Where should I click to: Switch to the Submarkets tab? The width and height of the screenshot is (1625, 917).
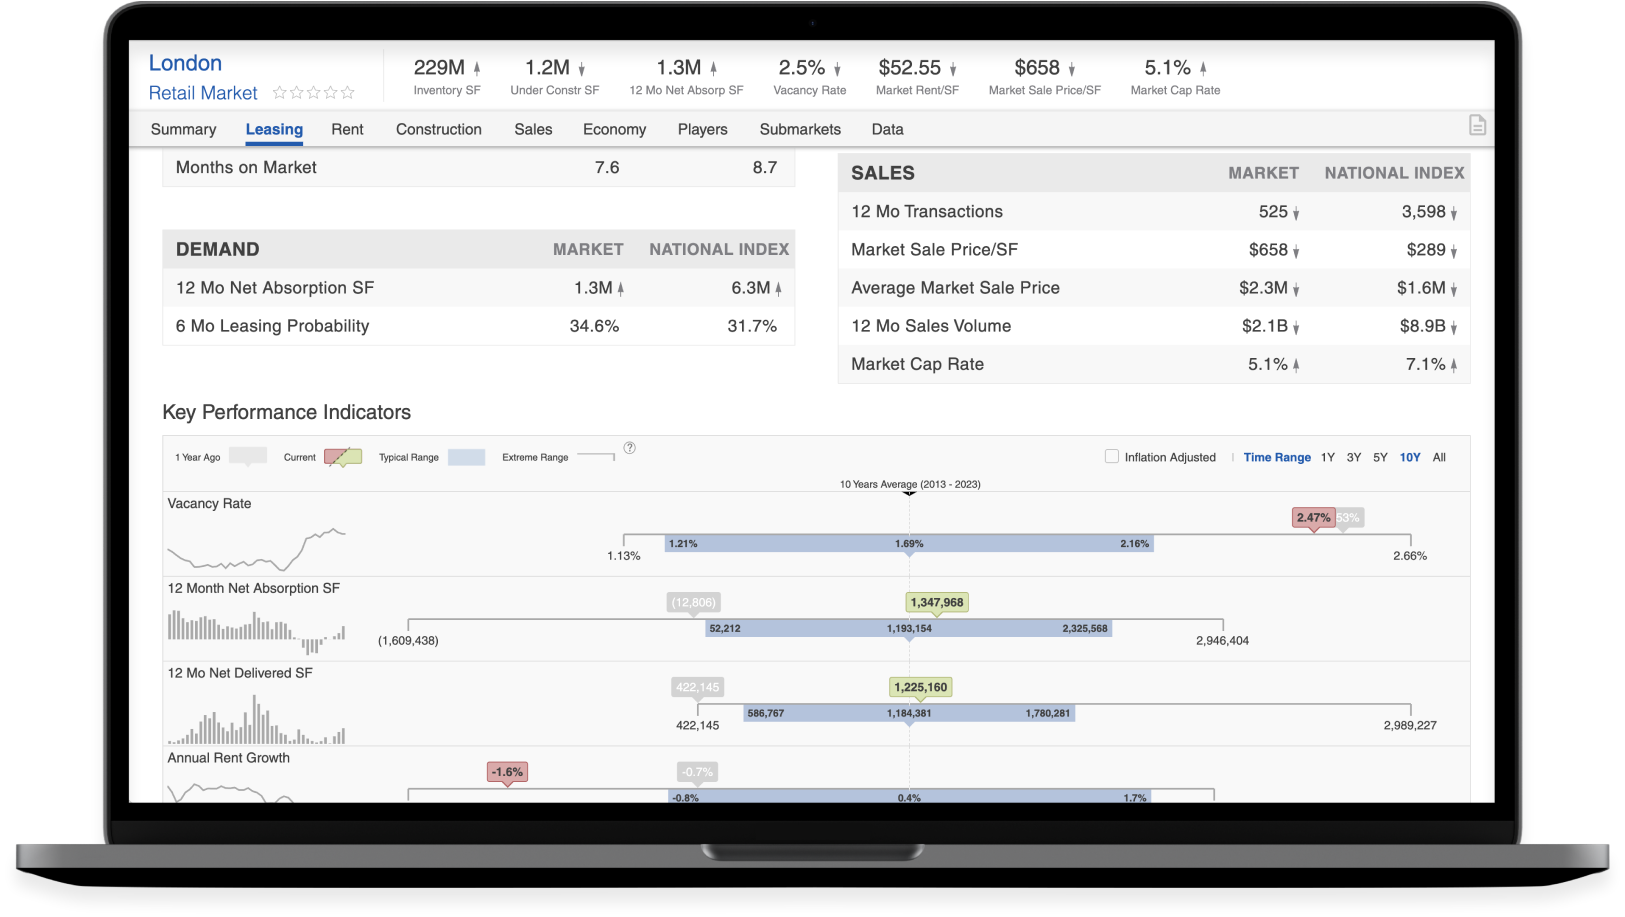[800, 129]
